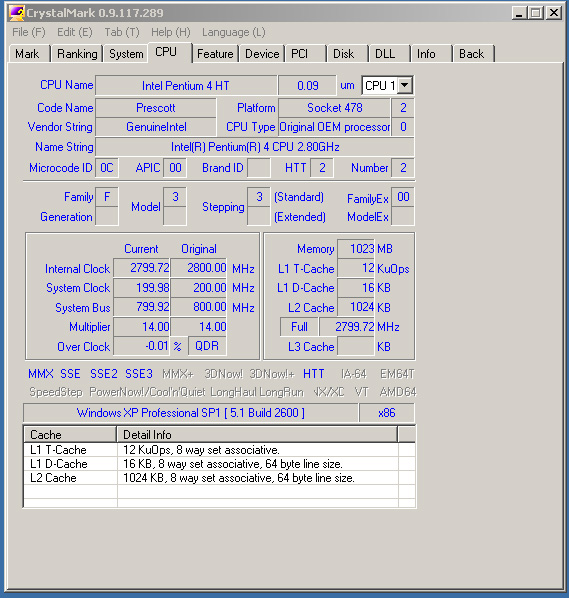Click the SSE3 feature label
569x598 pixels.
point(139,374)
